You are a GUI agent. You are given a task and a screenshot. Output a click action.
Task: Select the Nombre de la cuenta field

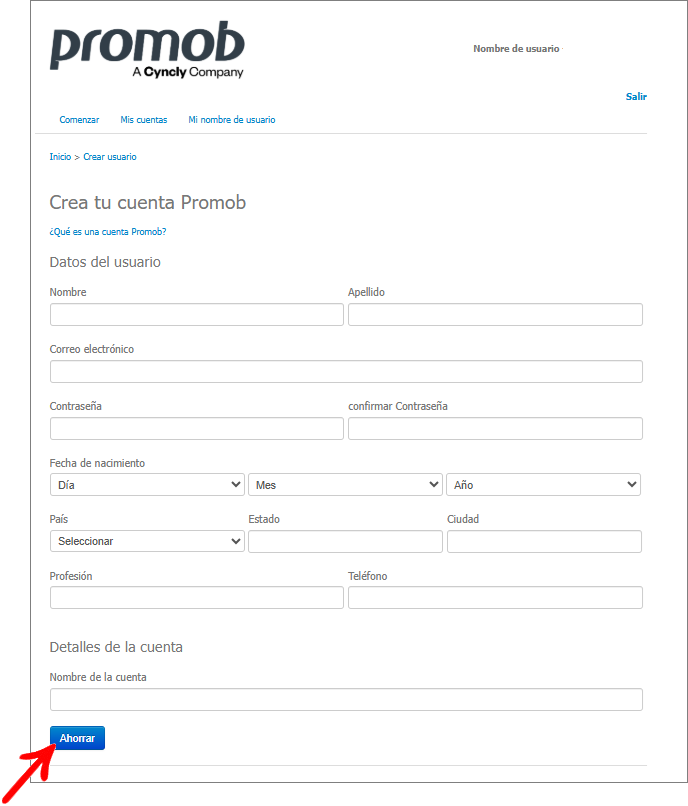click(x=346, y=700)
